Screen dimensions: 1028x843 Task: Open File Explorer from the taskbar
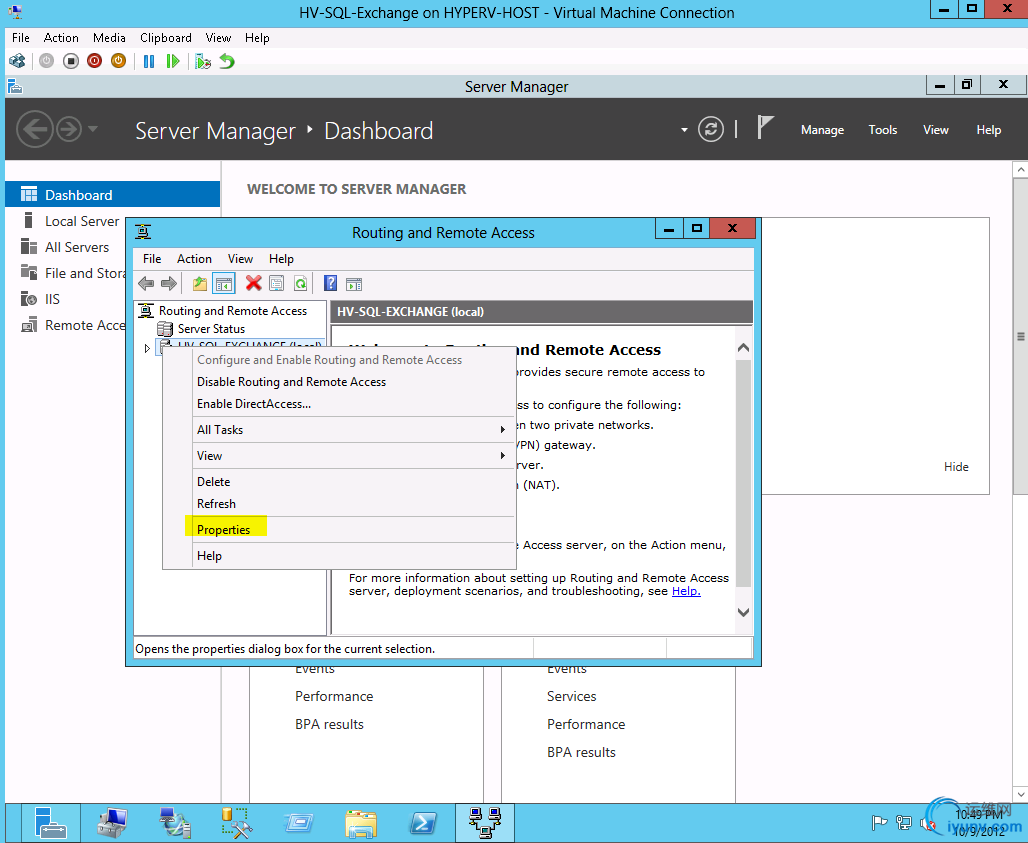point(361,823)
